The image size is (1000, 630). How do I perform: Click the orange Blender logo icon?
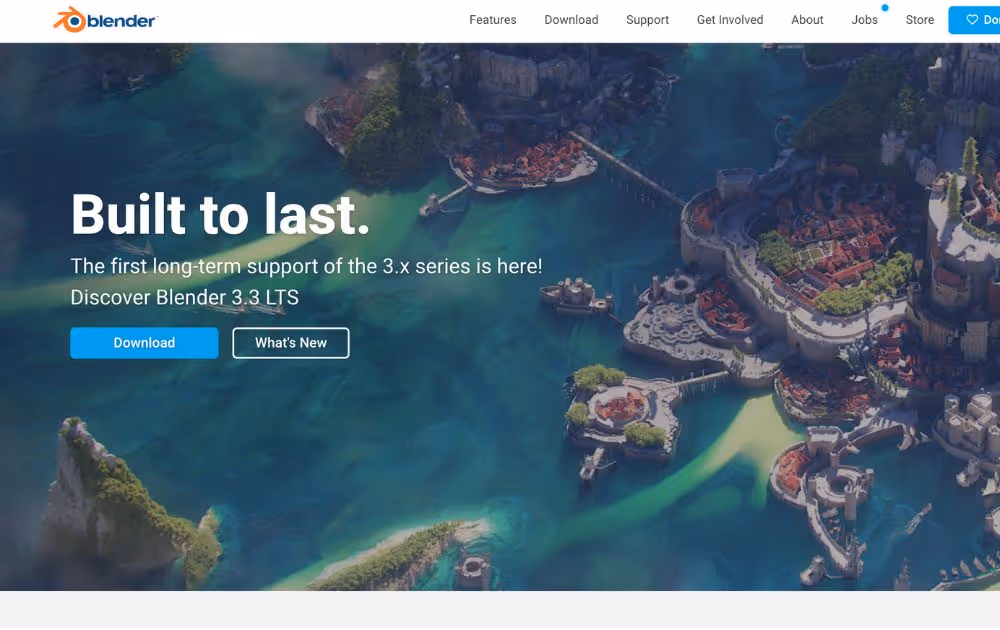point(70,20)
